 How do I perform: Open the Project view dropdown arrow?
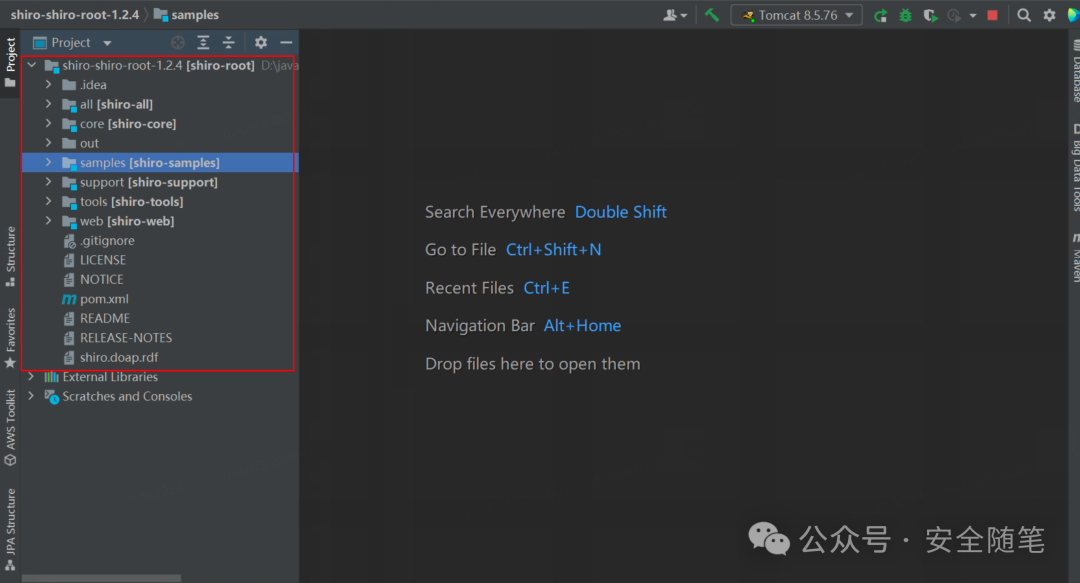click(x=107, y=43)
